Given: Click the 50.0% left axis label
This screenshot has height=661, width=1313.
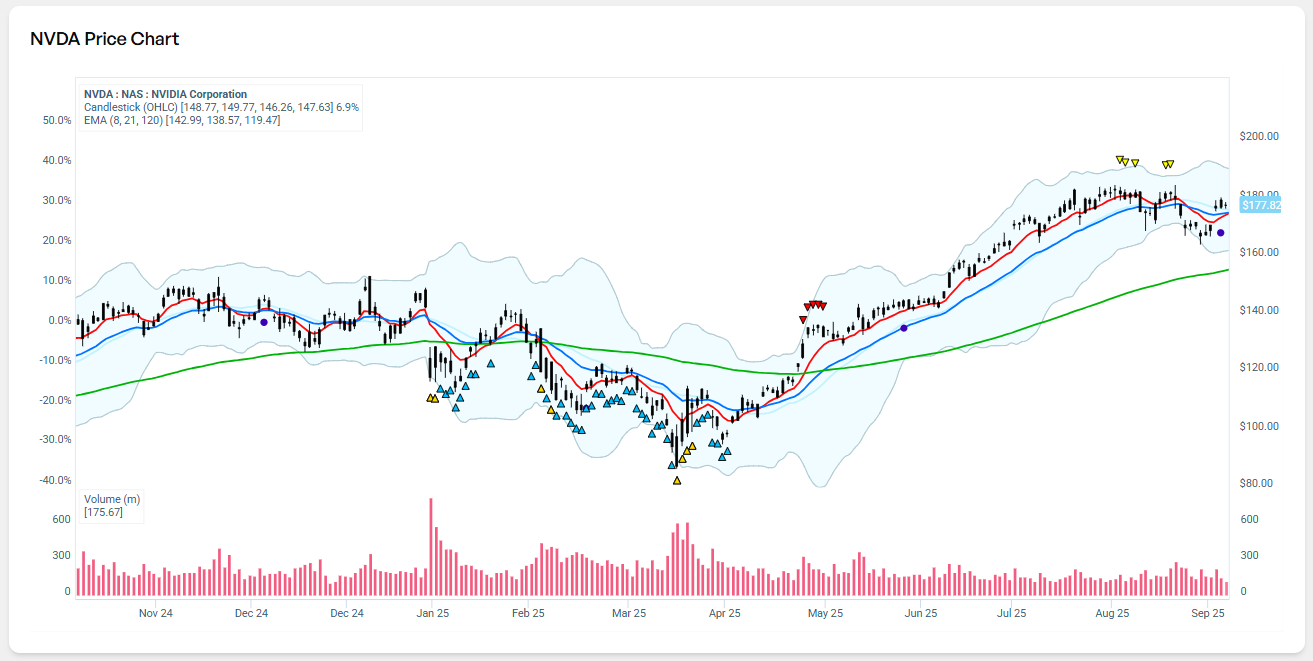Looking at the screenshot, I should 57,120.
